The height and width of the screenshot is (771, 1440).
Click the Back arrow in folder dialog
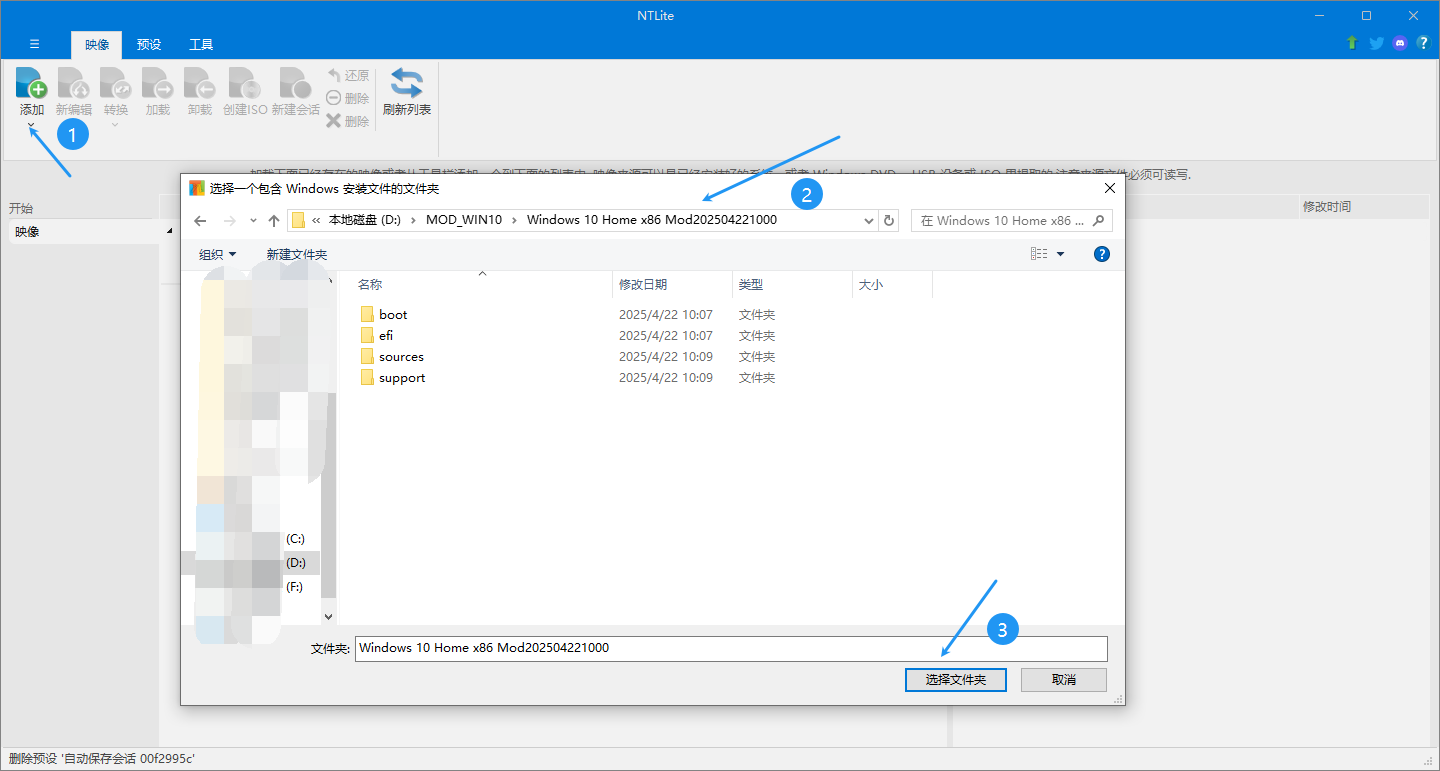[x=200, y=220]
